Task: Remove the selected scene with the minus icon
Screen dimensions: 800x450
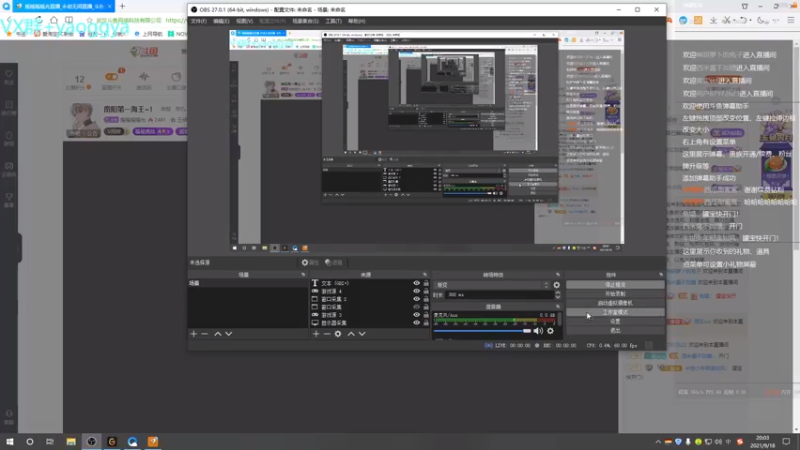Action: point(205,334)
